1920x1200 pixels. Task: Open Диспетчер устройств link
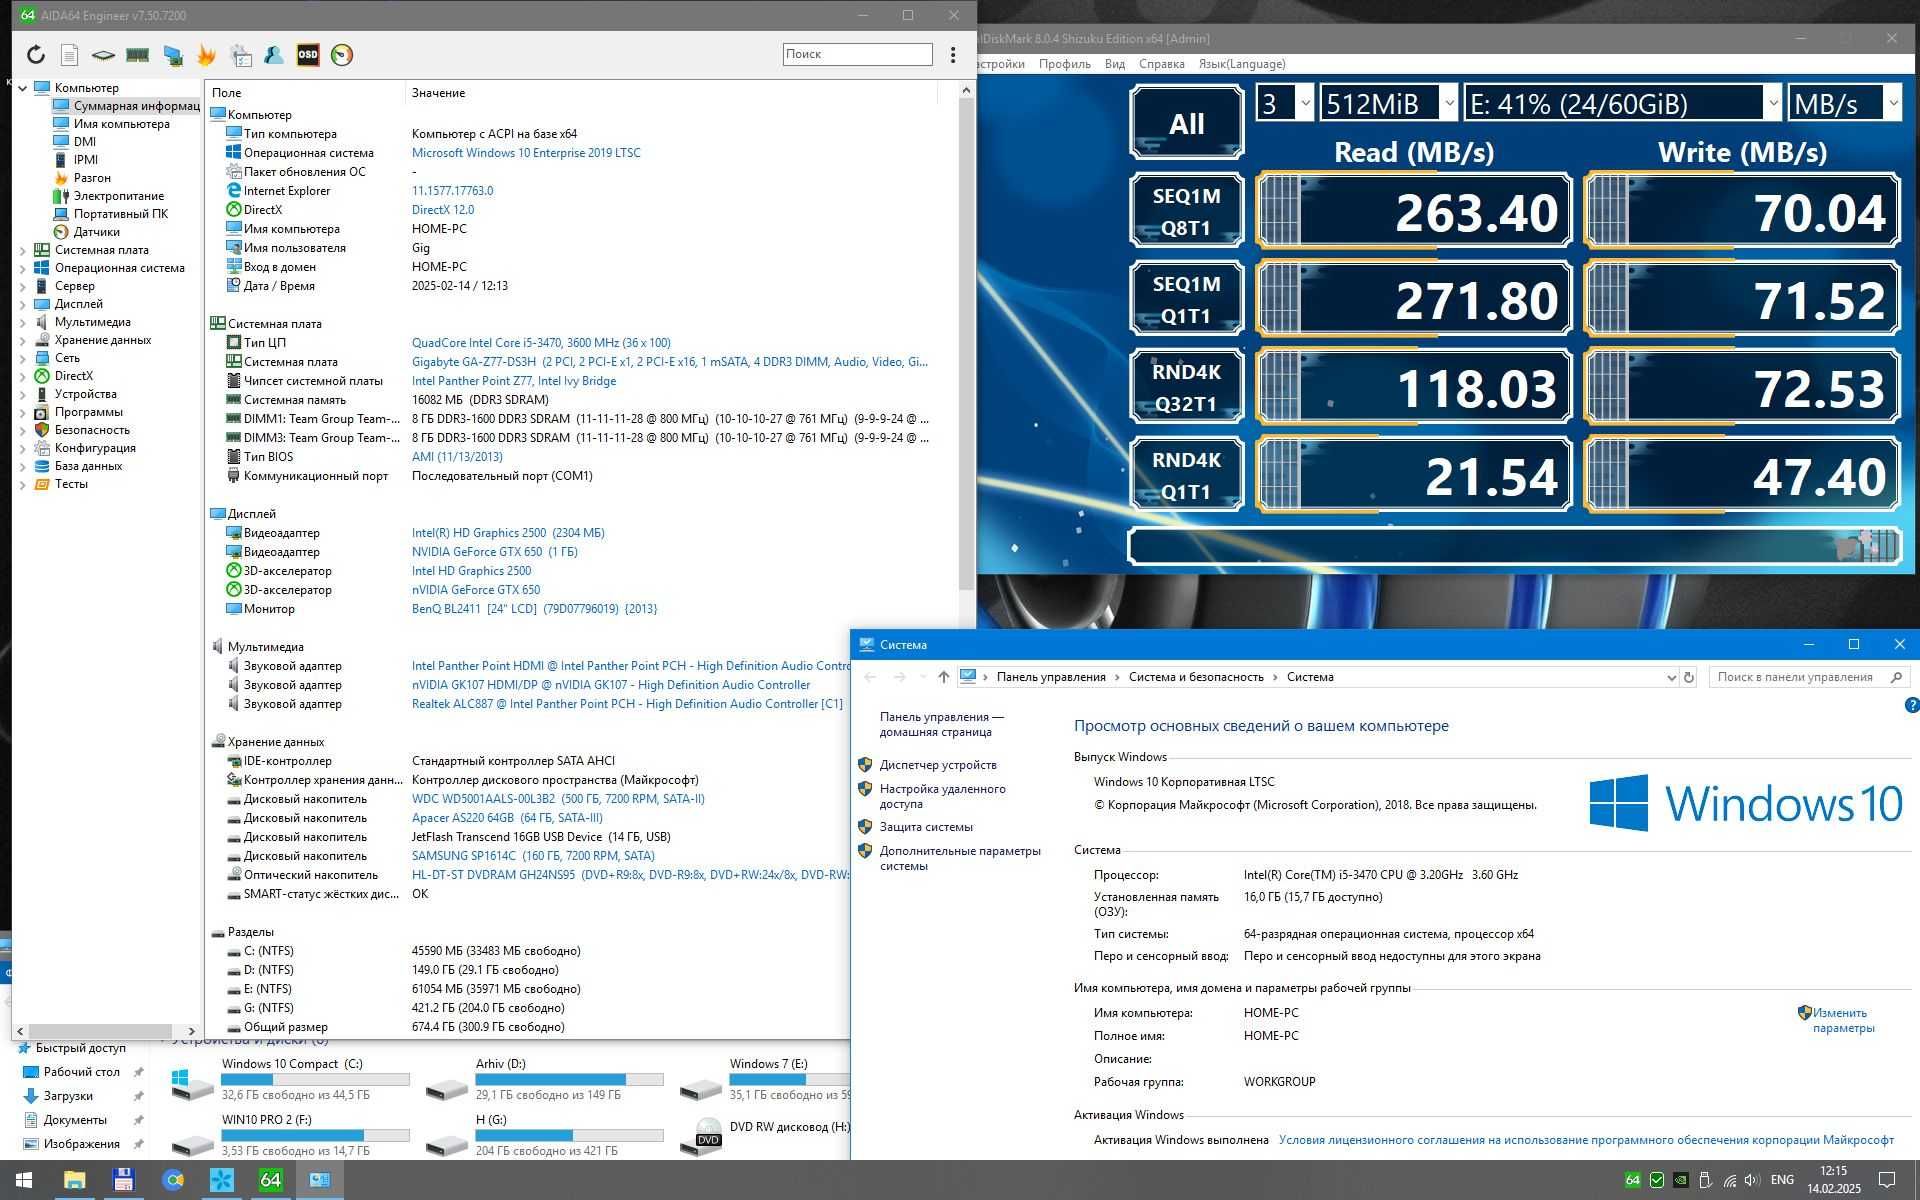pos(938,765)
